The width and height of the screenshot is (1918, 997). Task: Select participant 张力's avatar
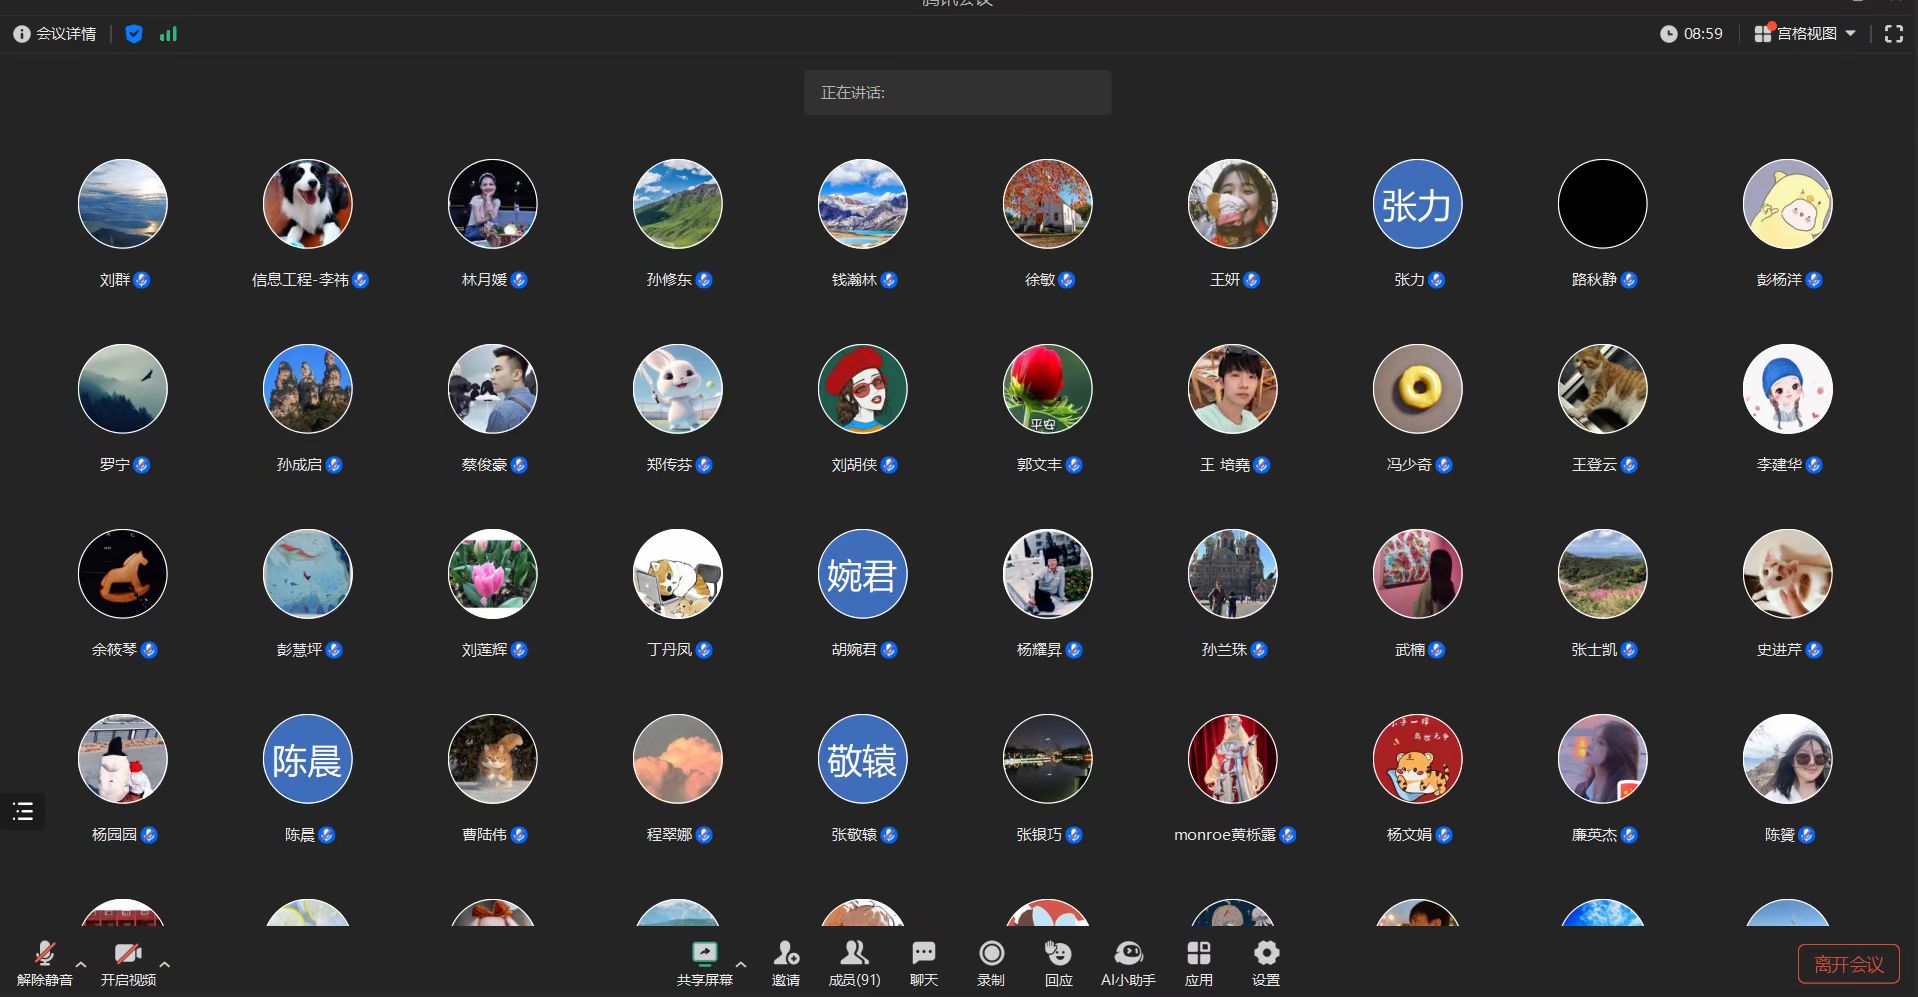pyautogui.click(x=1417, y=204)
